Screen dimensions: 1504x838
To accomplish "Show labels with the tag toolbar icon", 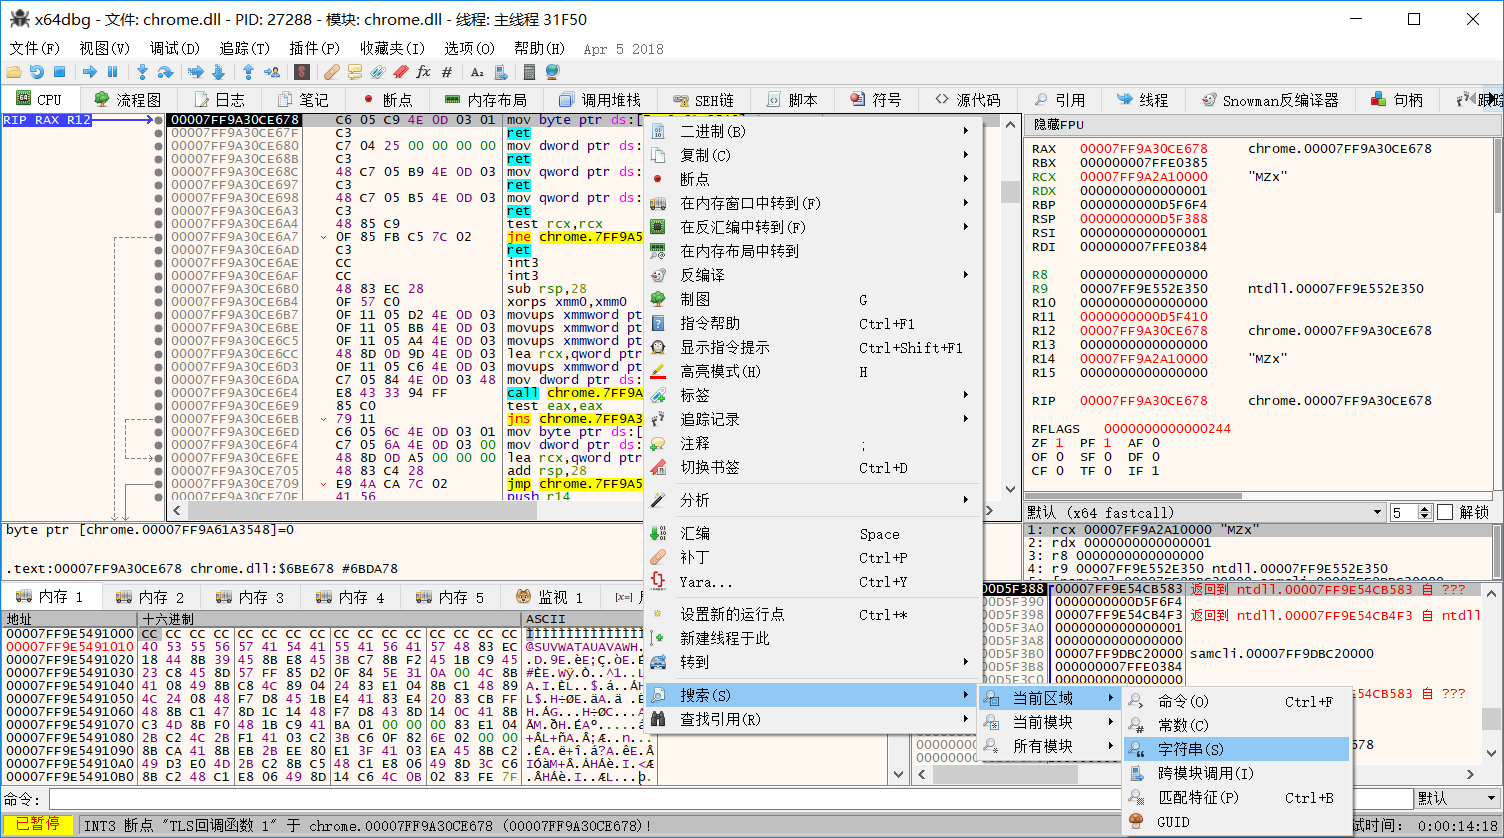I will point(378,72).
